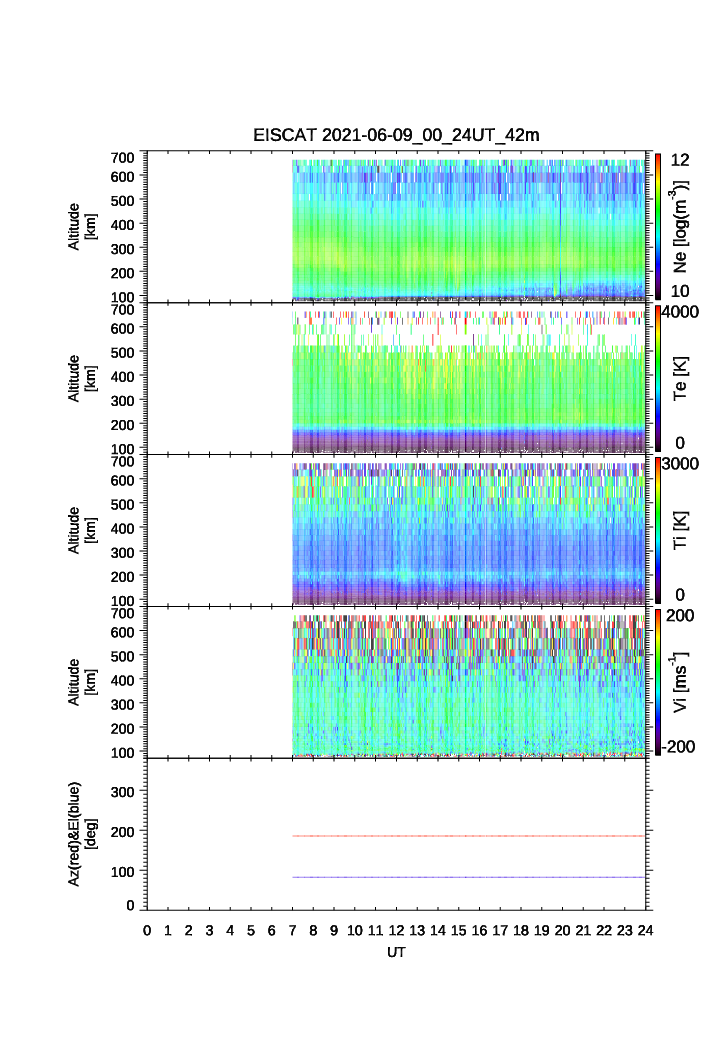Select the Vi ion velocity panel

[x=468, y=683]
